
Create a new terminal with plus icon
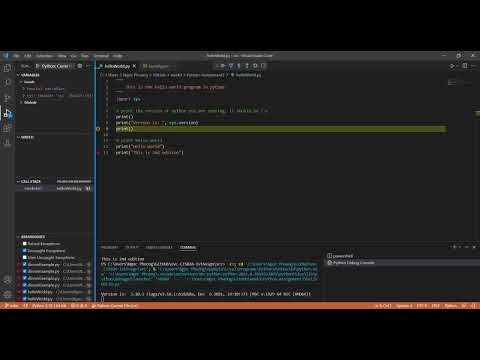click(454, 247)
